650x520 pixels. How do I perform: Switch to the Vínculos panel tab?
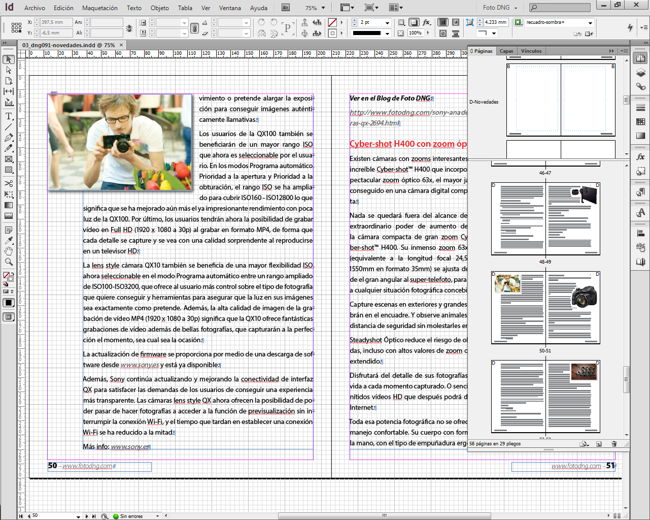coord(531,51)
